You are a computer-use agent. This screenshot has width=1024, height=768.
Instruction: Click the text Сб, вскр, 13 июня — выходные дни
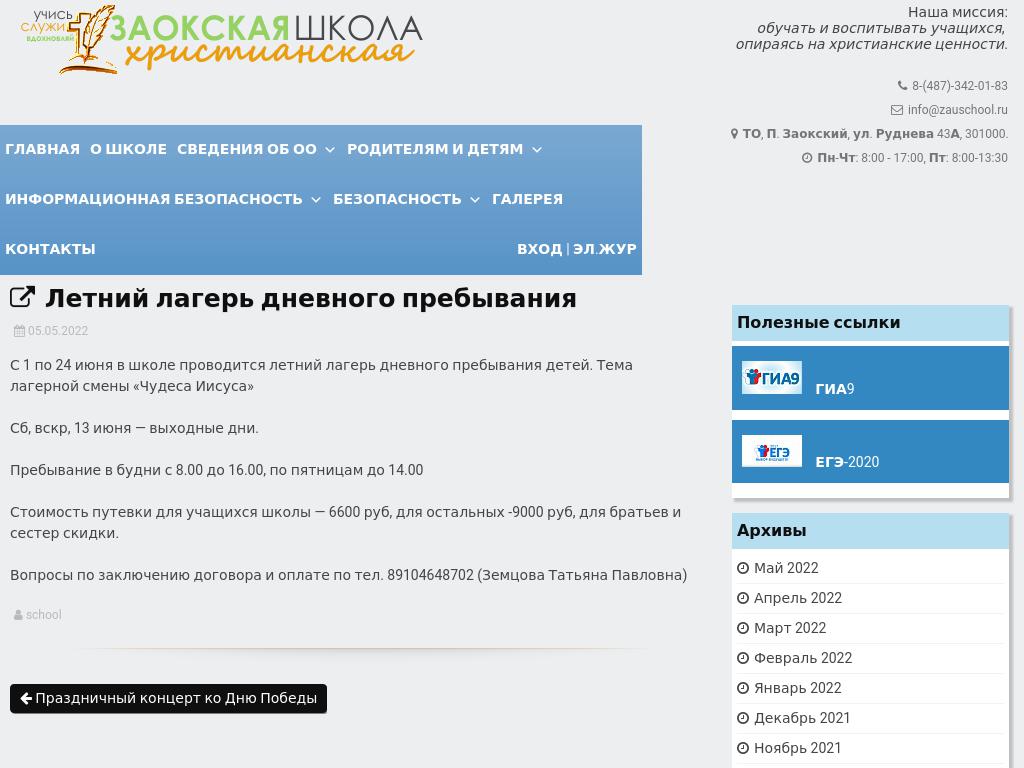(x=135, y=428)
